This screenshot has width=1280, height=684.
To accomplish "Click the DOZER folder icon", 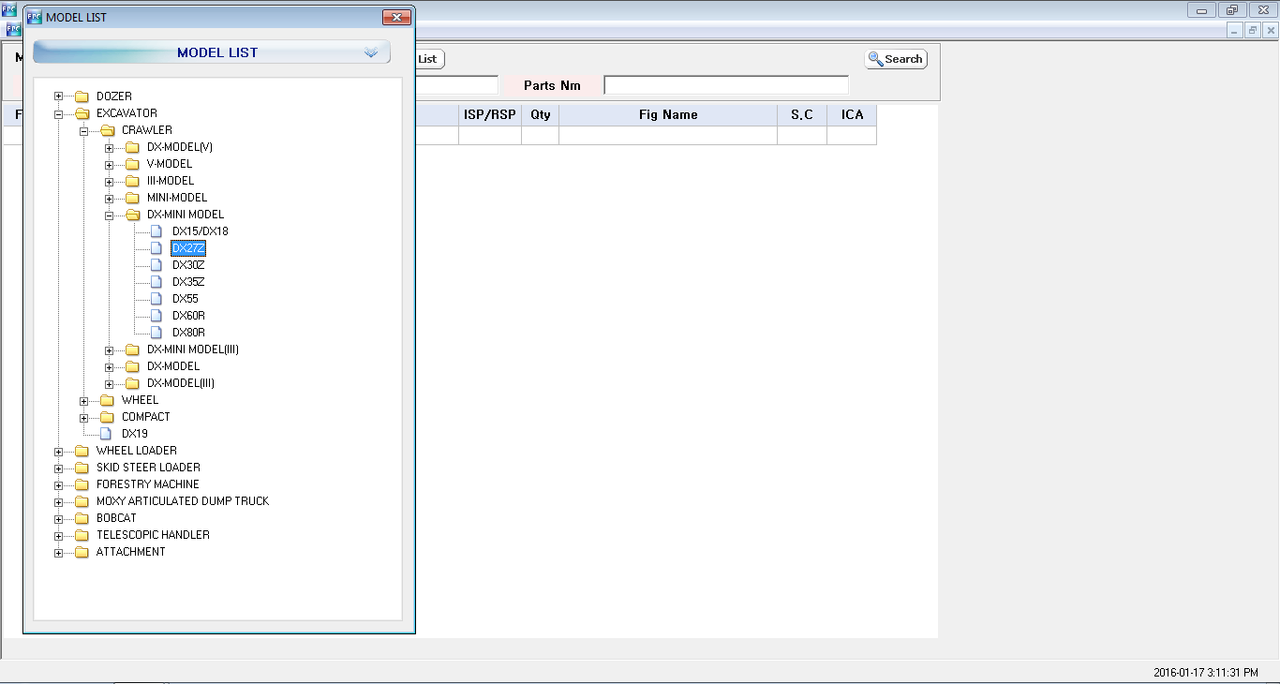I will (81, 97).
